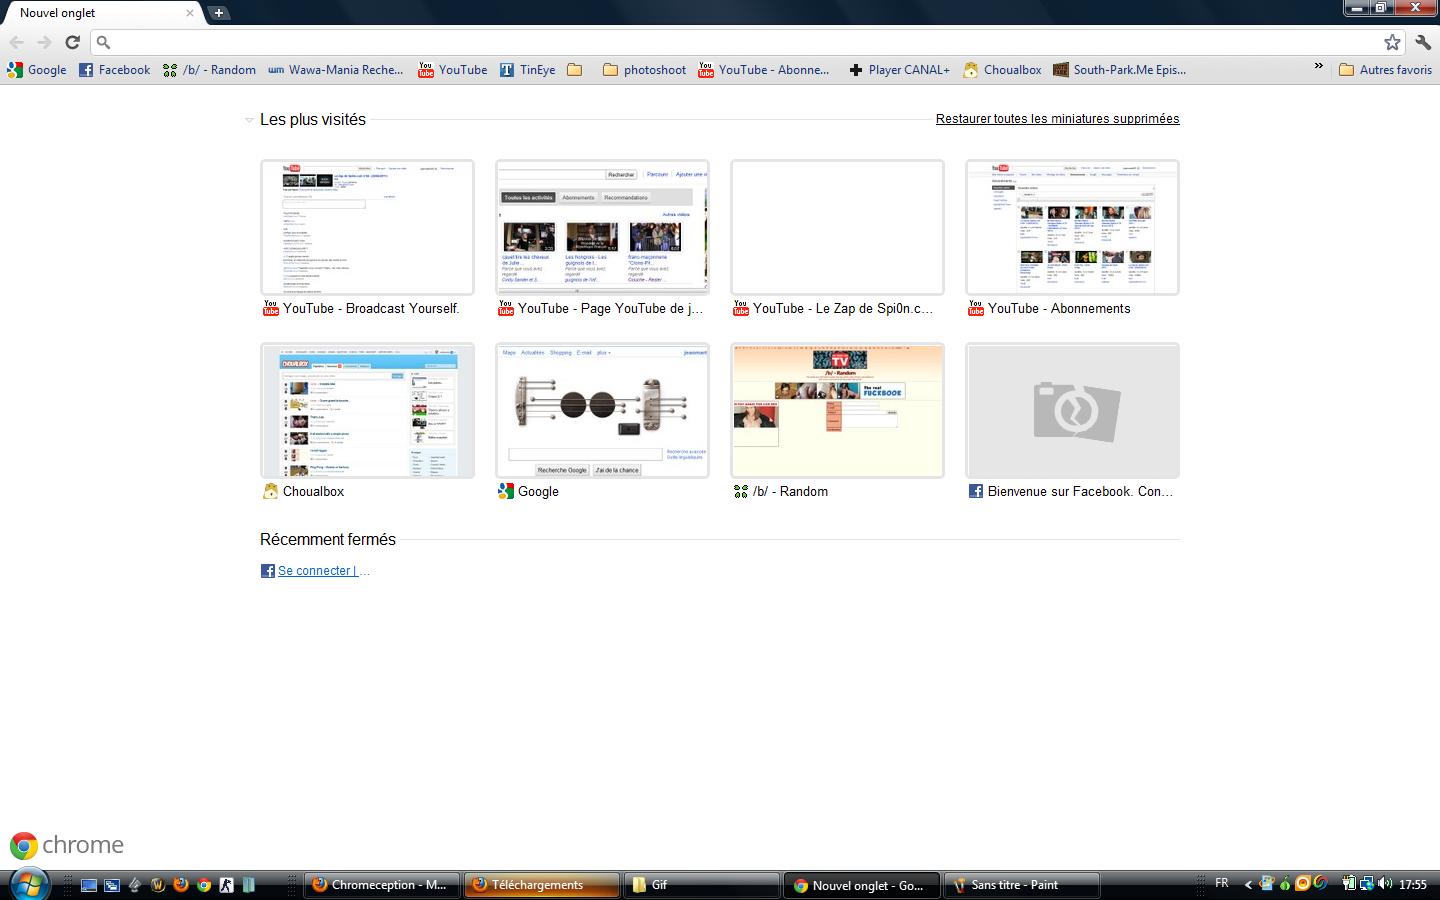Image resolution: width=1440 pixels, height=900 pixels.
Task: Switch to Sans titre - Paint in taskbar
Action: (1020, 885)
